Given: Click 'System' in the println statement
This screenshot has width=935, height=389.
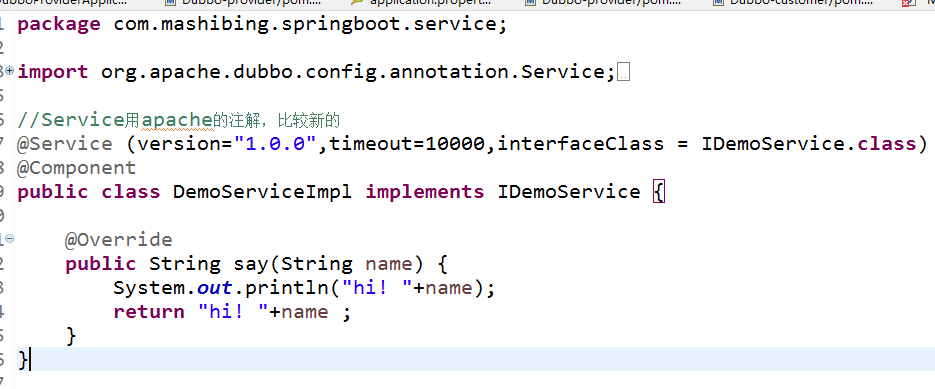Looking at the screenshot, I should click(149, 288).
